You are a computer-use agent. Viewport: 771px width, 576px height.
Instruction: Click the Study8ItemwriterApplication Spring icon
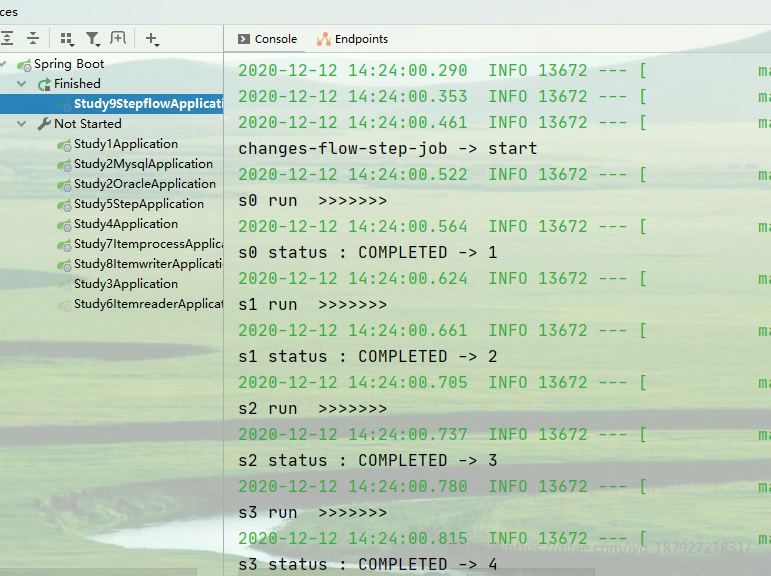coord(64,265)
